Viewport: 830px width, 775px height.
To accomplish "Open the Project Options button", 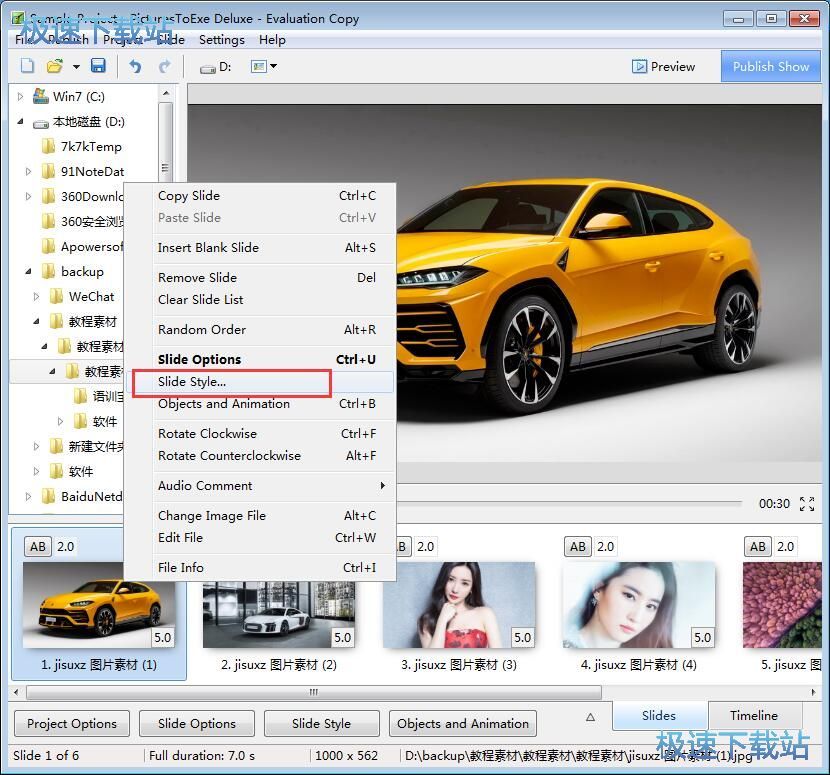I will point(72,724).
